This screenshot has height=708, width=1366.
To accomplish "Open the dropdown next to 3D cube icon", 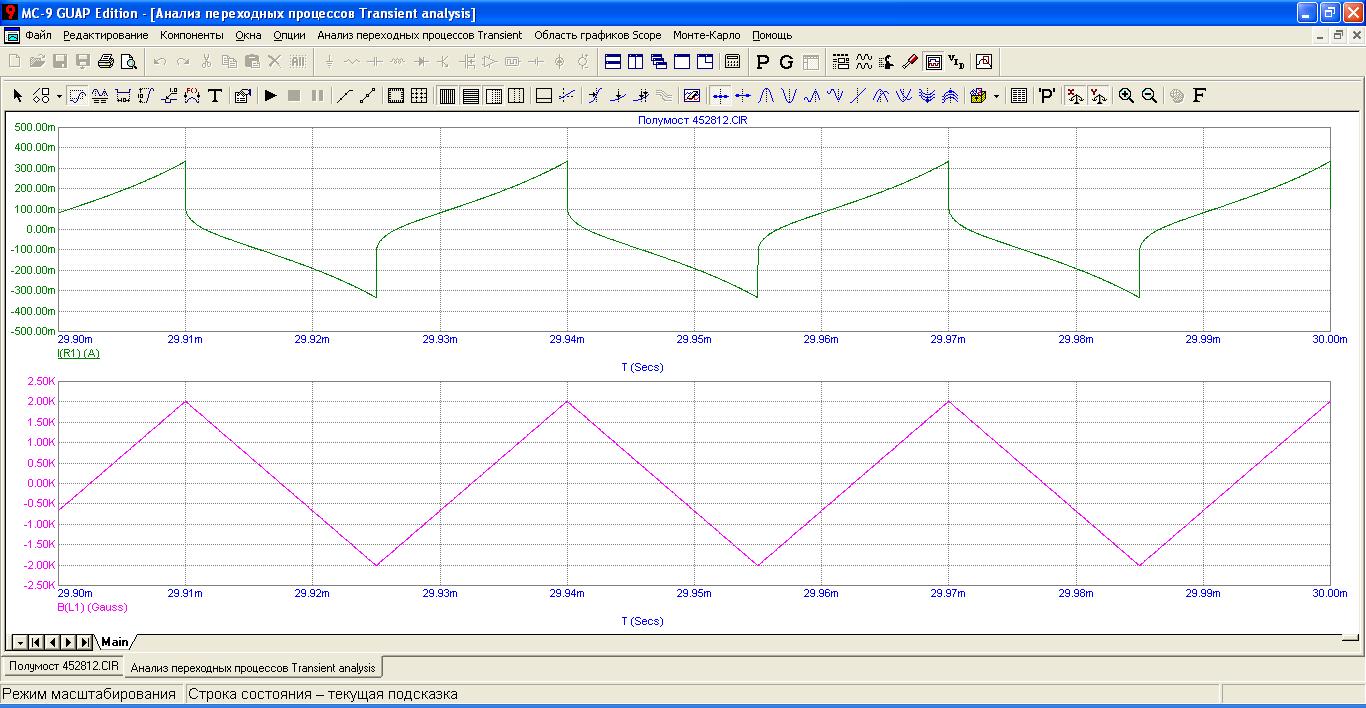I will pos(996,97).
